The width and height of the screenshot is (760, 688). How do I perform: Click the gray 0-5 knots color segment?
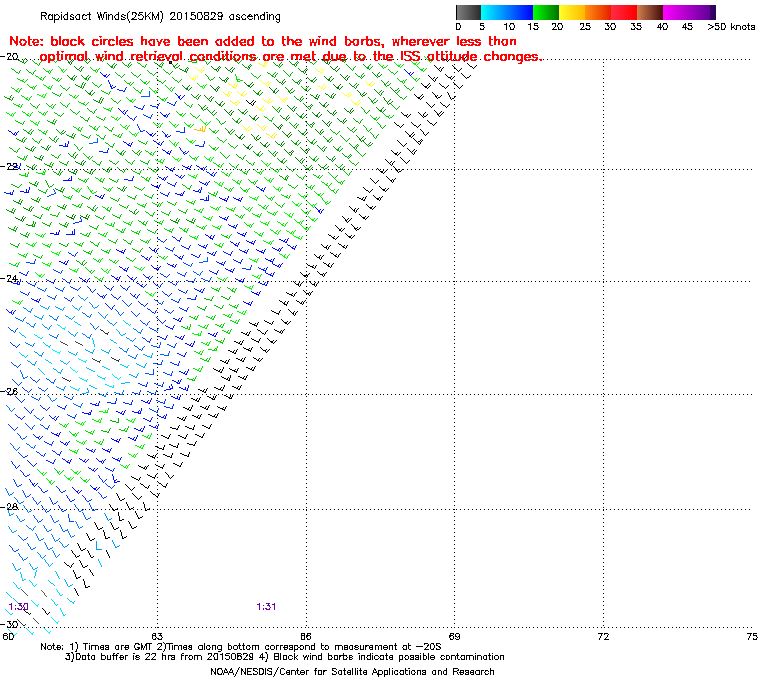(469, 12)
